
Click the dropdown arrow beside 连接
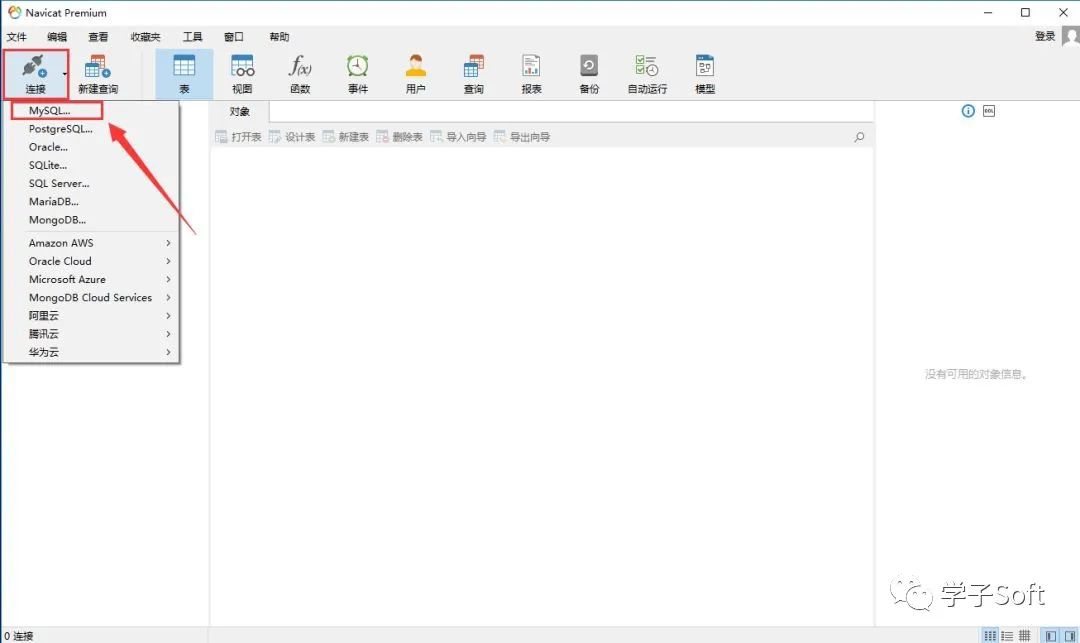(x=65, y=74)
